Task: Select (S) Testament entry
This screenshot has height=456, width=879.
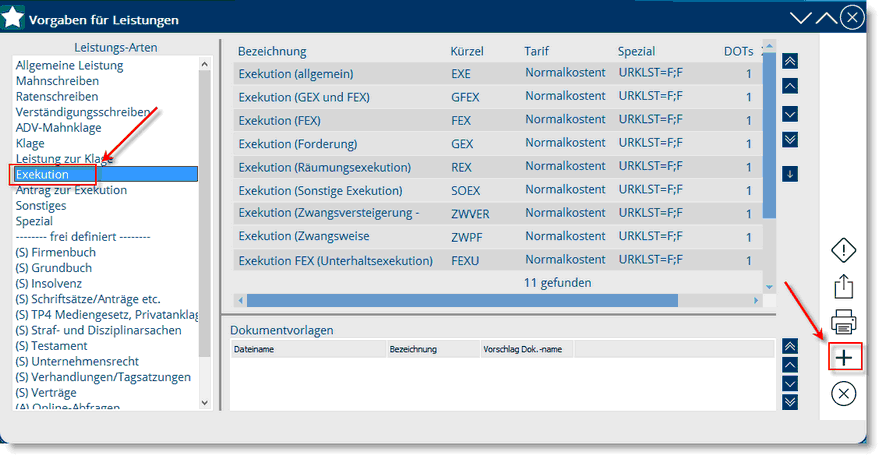Action: click(52, 346)
